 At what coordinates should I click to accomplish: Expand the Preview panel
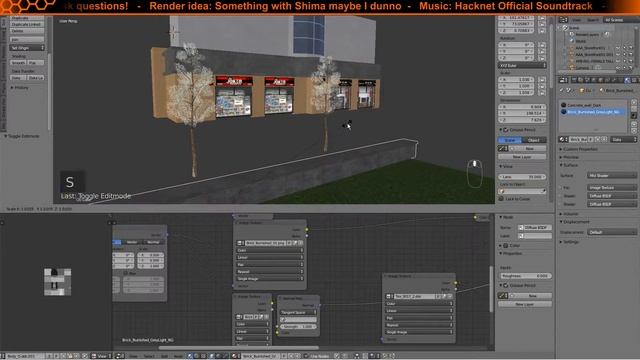569,157
